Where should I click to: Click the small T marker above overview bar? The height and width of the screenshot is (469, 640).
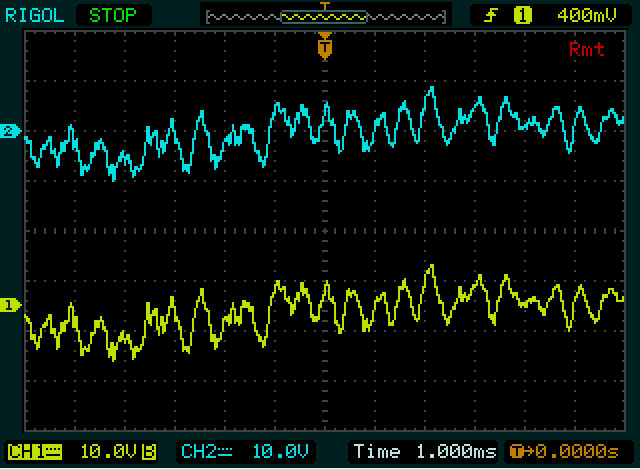tap(325, 6)
